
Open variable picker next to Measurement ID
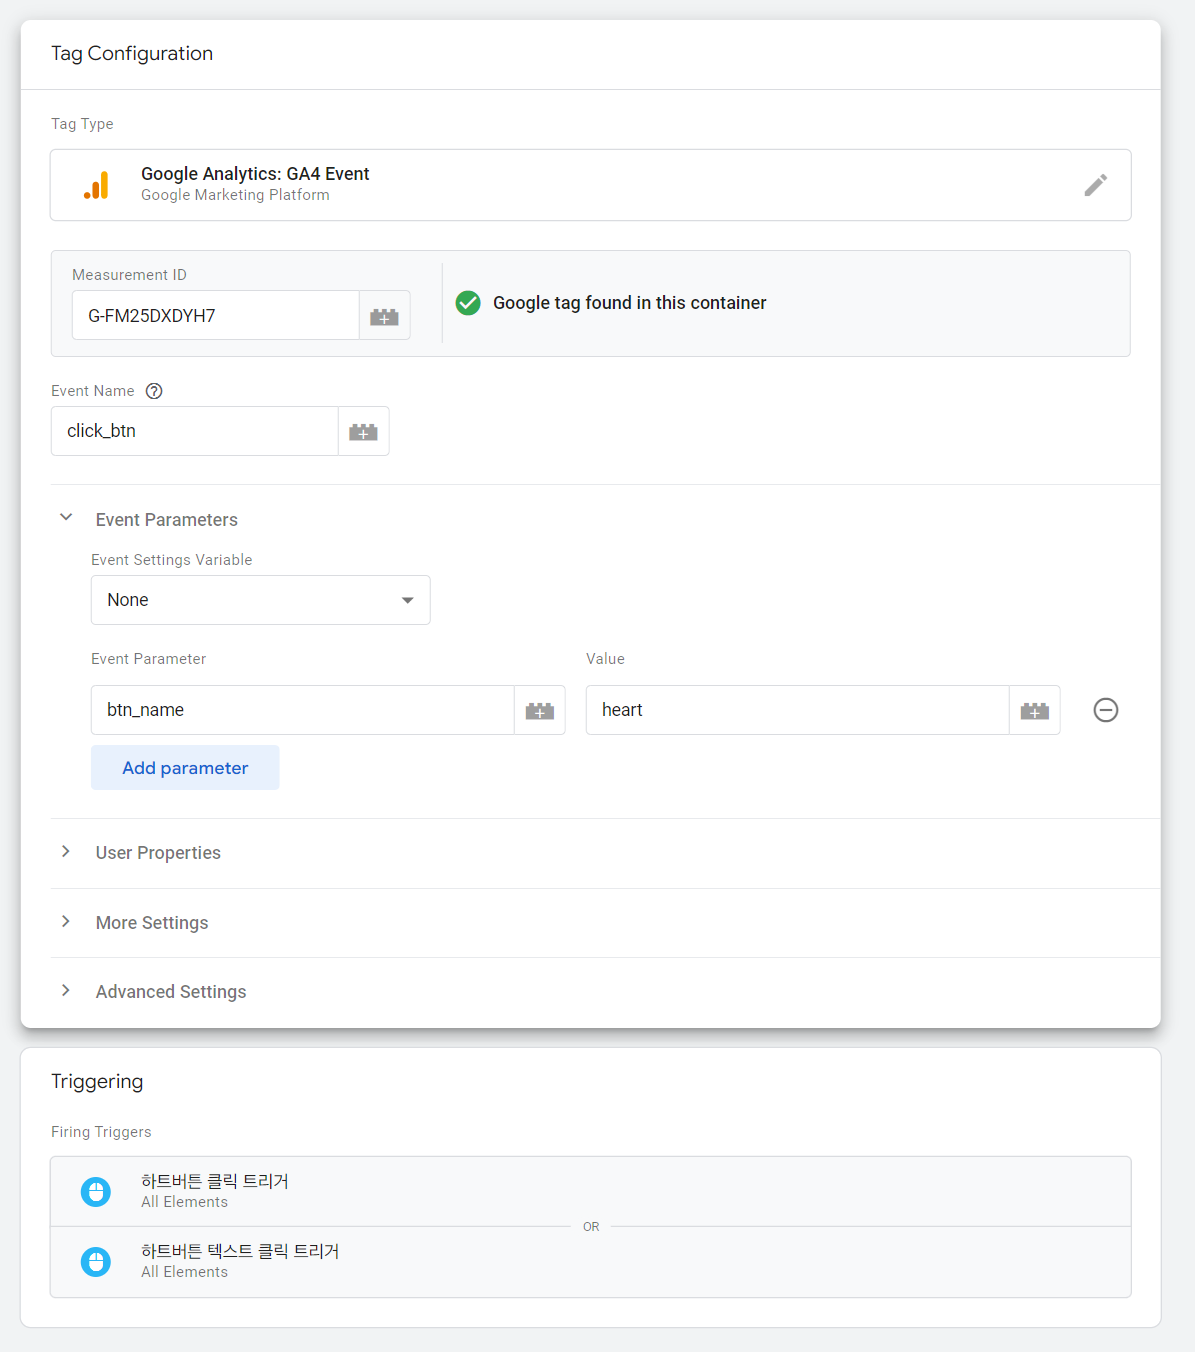384,316
